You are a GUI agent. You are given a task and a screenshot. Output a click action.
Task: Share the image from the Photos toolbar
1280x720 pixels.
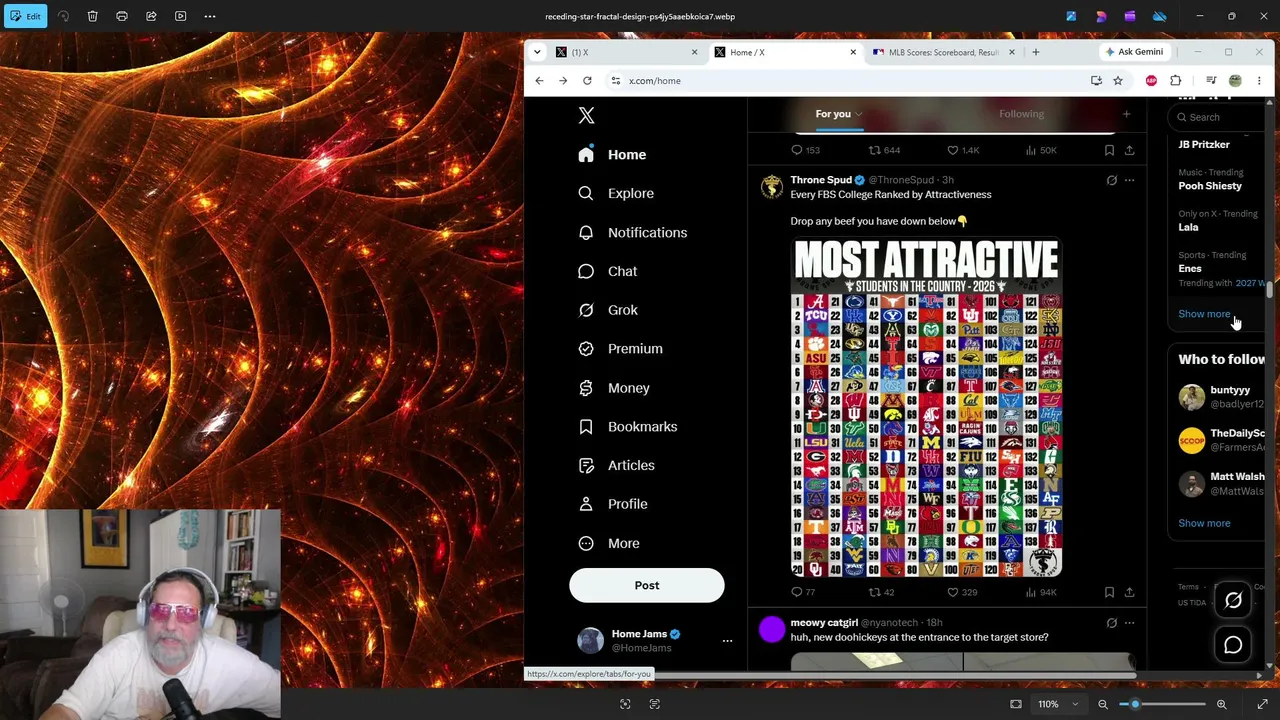pyautogui.click(x=151, y=16)
